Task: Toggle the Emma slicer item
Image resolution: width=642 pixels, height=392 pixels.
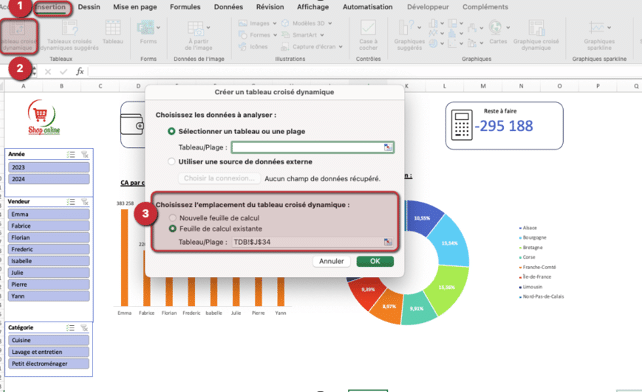Action: click(x=49, y=214)
